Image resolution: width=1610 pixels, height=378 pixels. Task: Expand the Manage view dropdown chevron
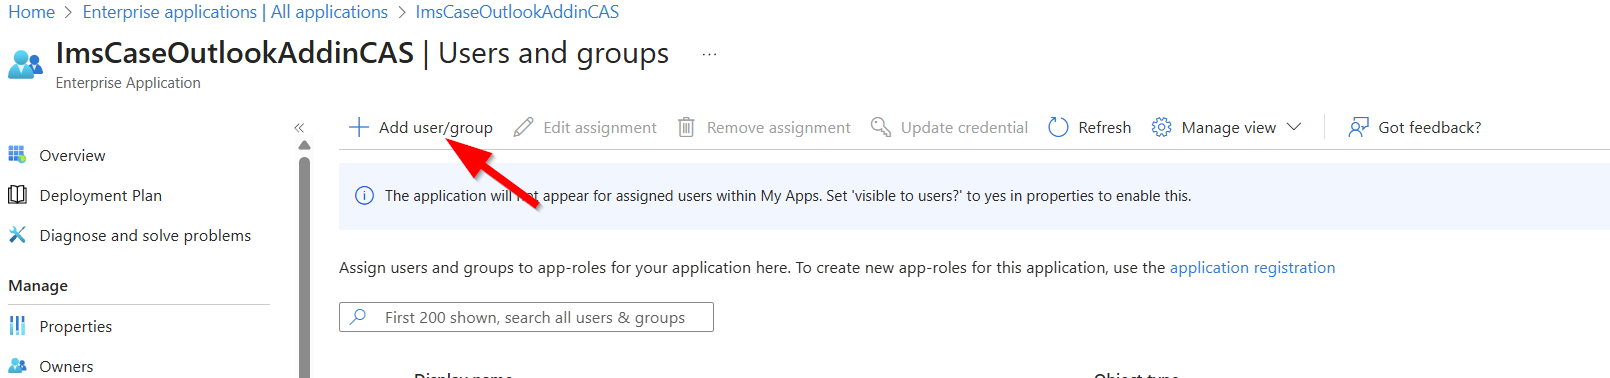pyautogui.click(x=1294, y=127)
